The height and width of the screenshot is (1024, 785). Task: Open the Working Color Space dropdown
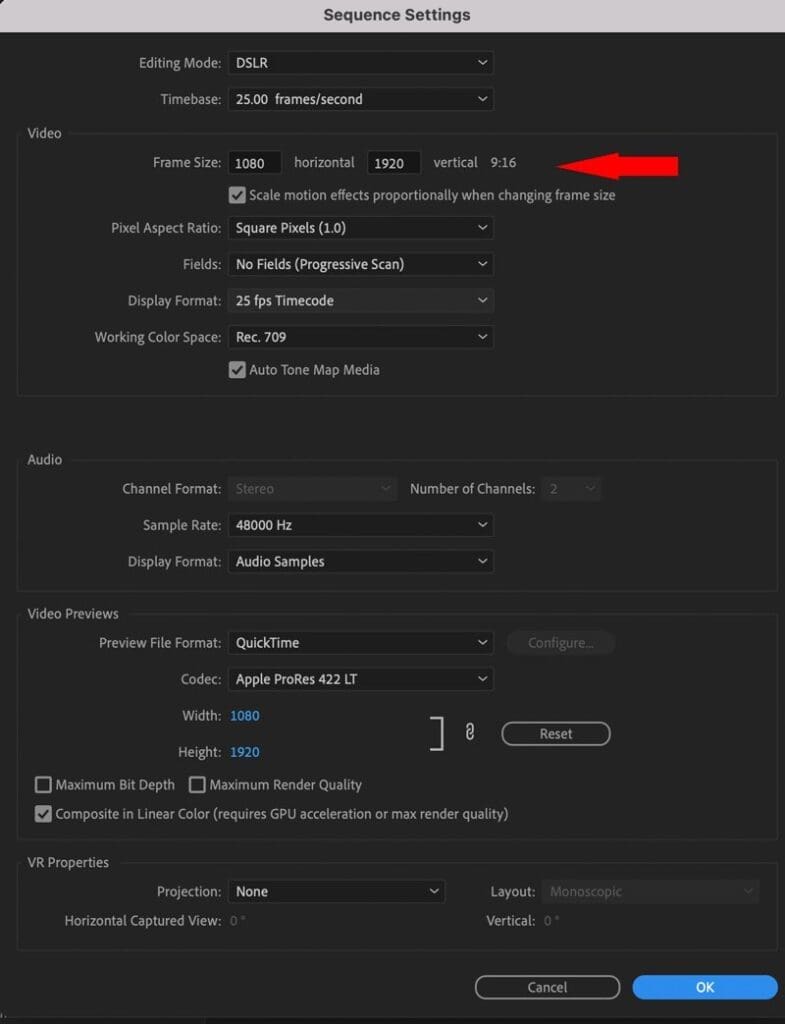click(360, 337)
